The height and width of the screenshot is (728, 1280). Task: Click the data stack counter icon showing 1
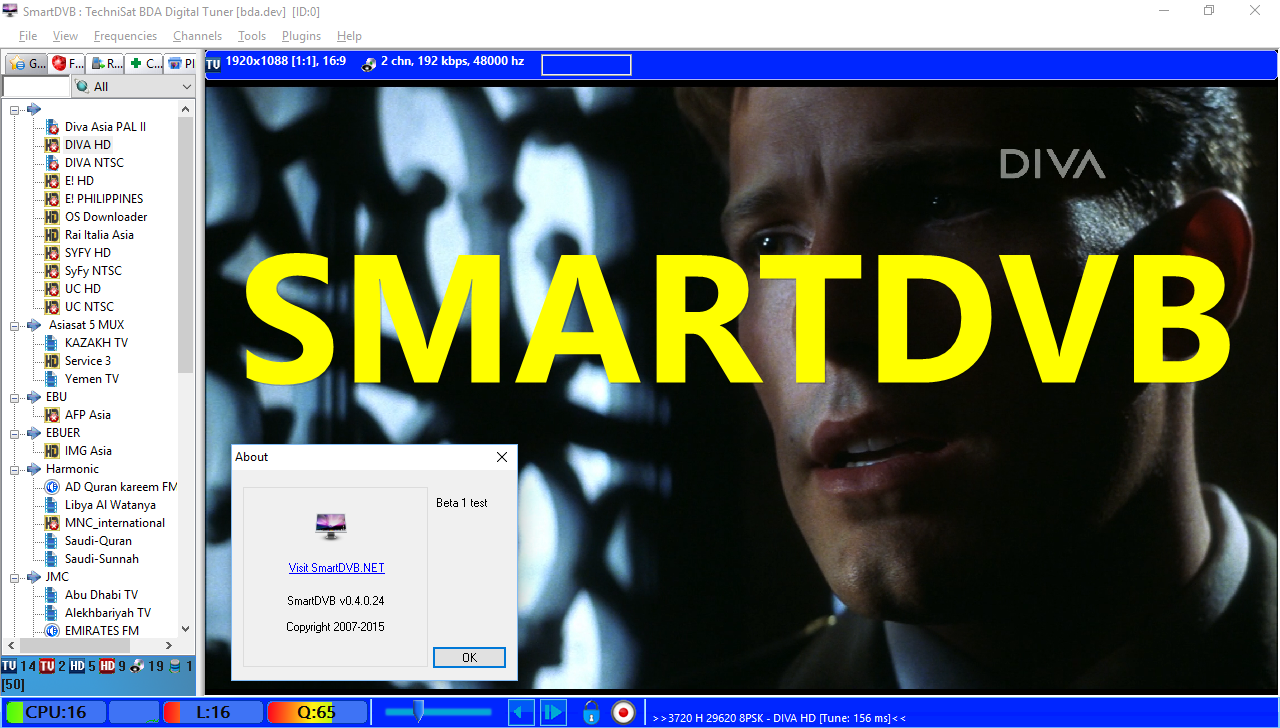[175, 666]
